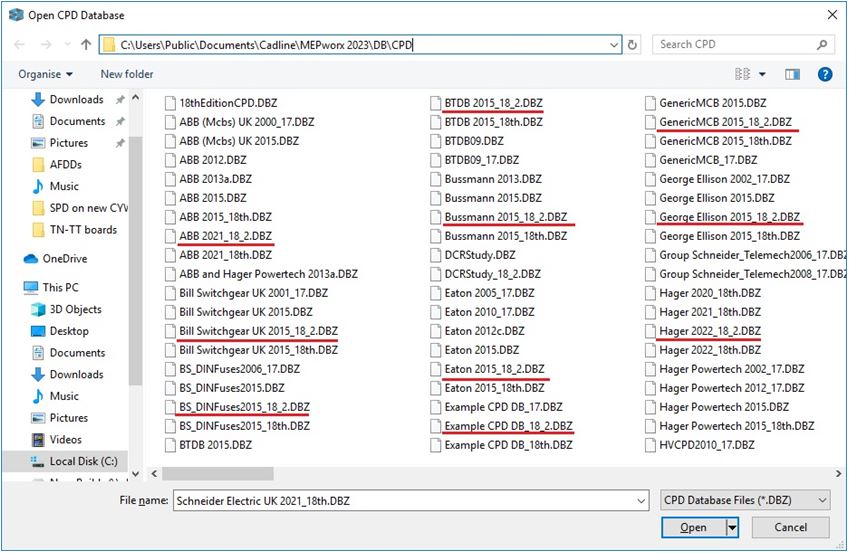Image resolution: width=849 pixels, height=553 pixels.
Task: Select ABB (Mcbs) UK 2000_17.DBZ
Action: [246, 122]
